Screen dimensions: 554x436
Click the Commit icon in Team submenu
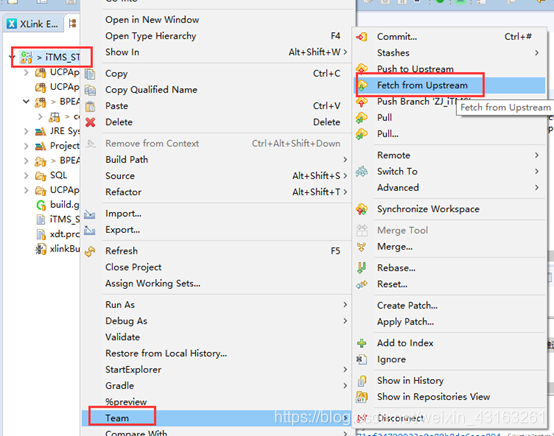click(362, 36)
